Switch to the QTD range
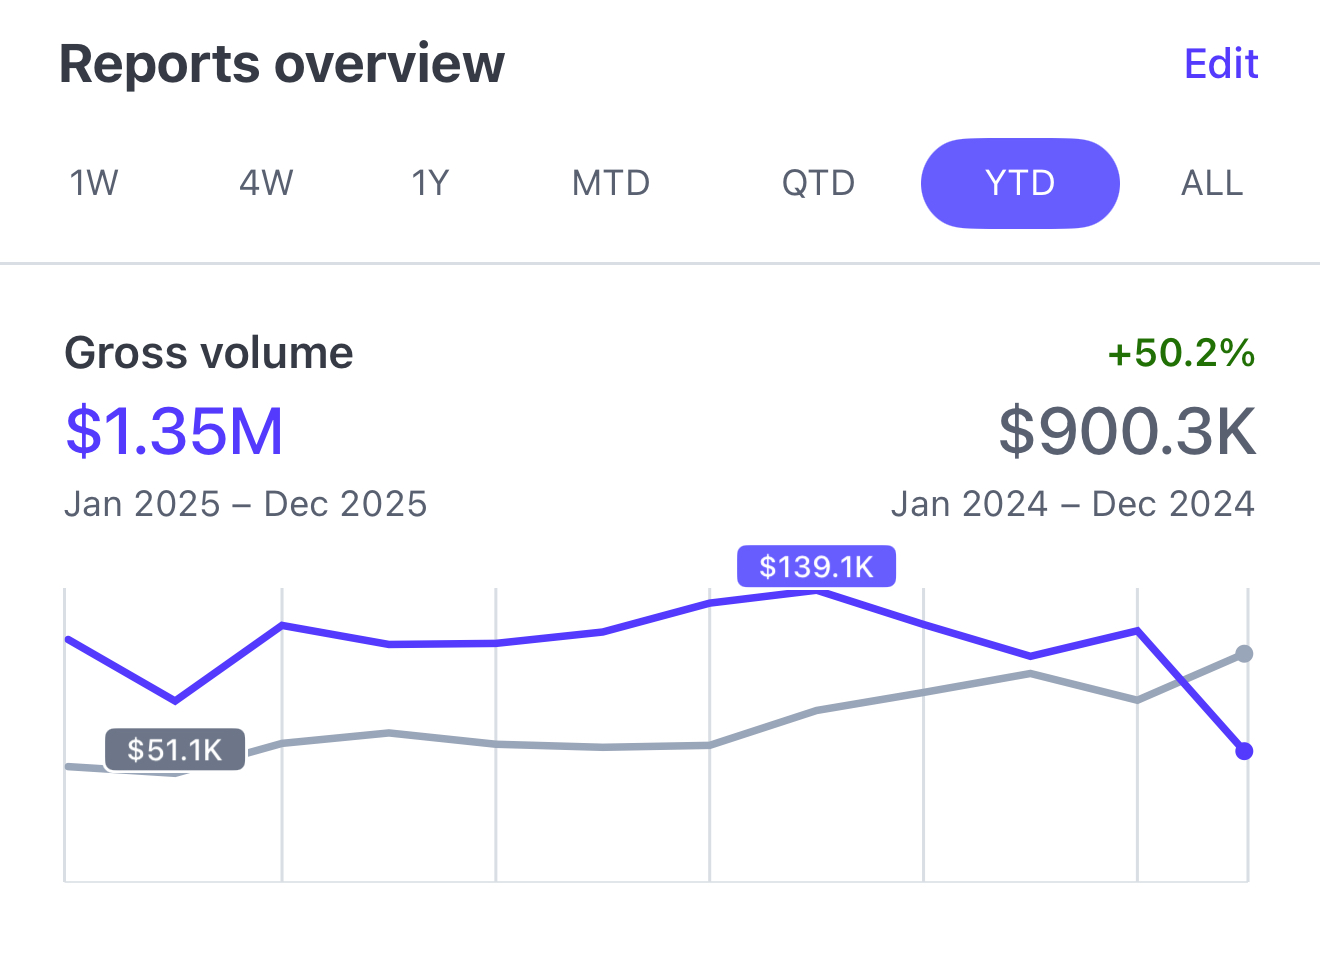This screenshot has width=1320, height=966. click(x=818, y=183)
